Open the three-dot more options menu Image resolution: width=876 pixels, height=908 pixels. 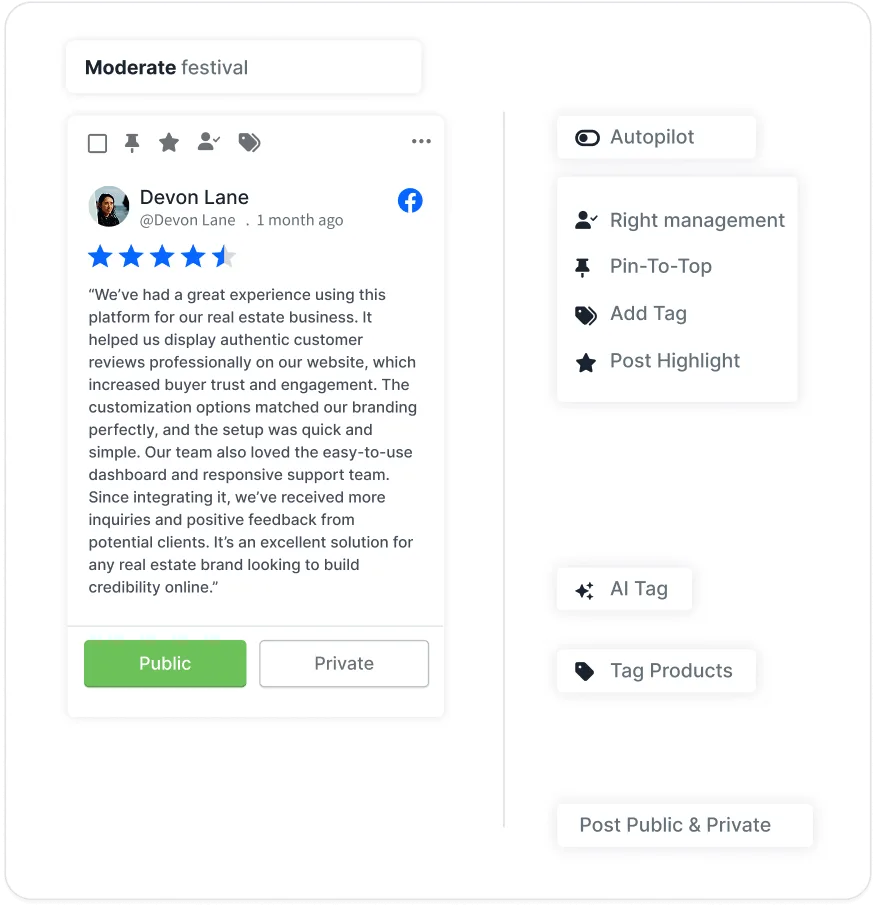click(x=421, y=141)
